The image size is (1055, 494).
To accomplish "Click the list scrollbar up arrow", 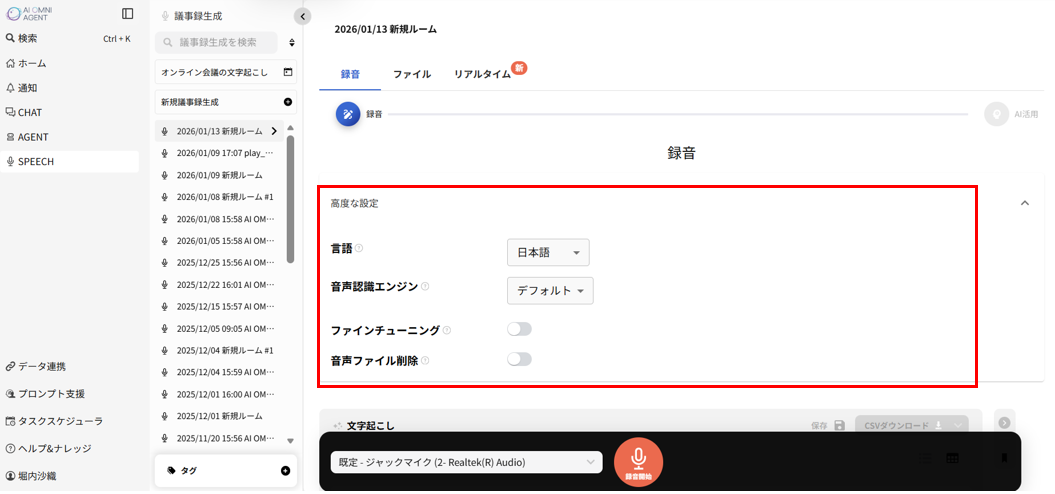I will [x=291, y=128].
